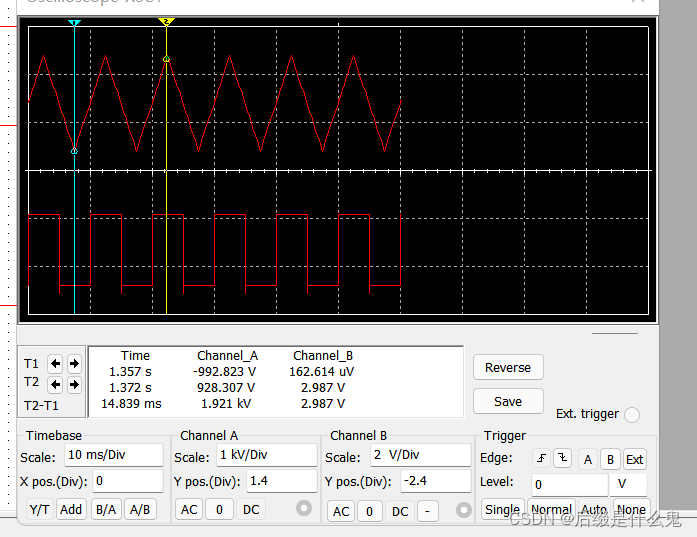Select rising edge trigger icon
697x537 pixels.
click(x=541, y=458)
